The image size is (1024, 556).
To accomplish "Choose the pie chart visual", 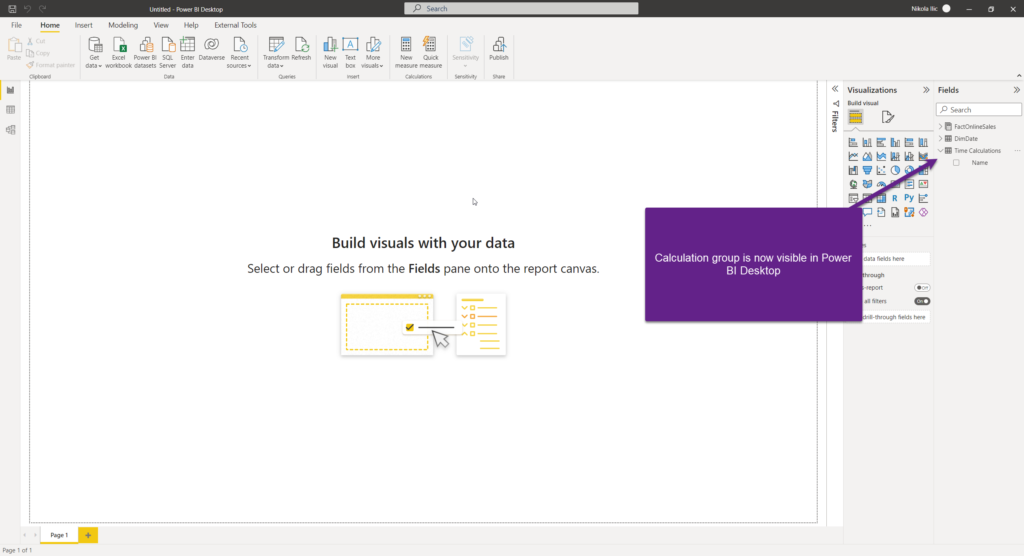I will click(895, 170).
